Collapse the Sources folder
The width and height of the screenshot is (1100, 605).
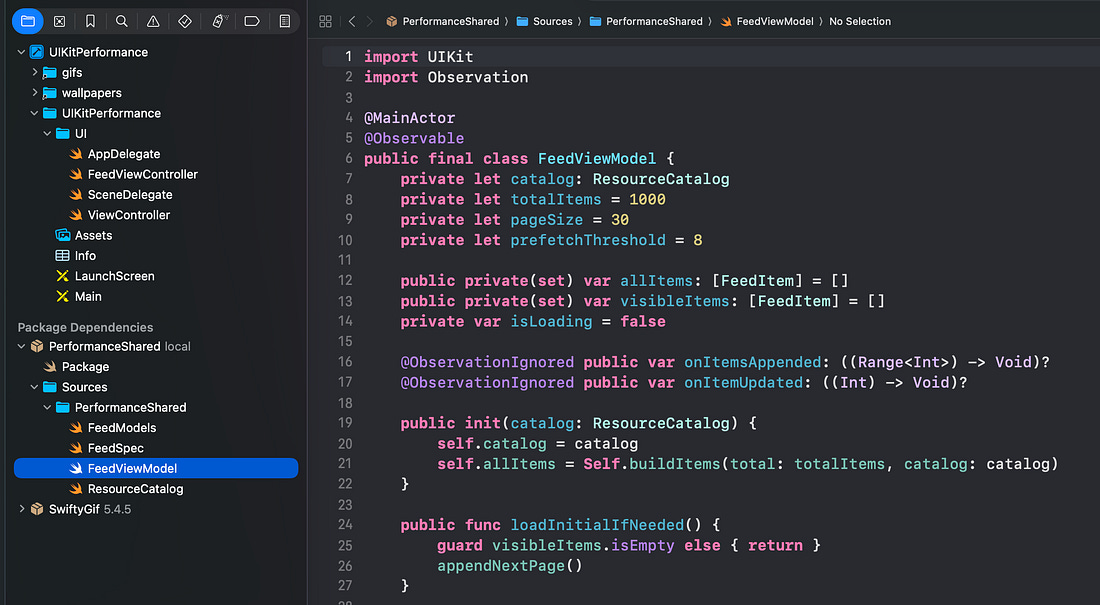click(x=34, y=387)
